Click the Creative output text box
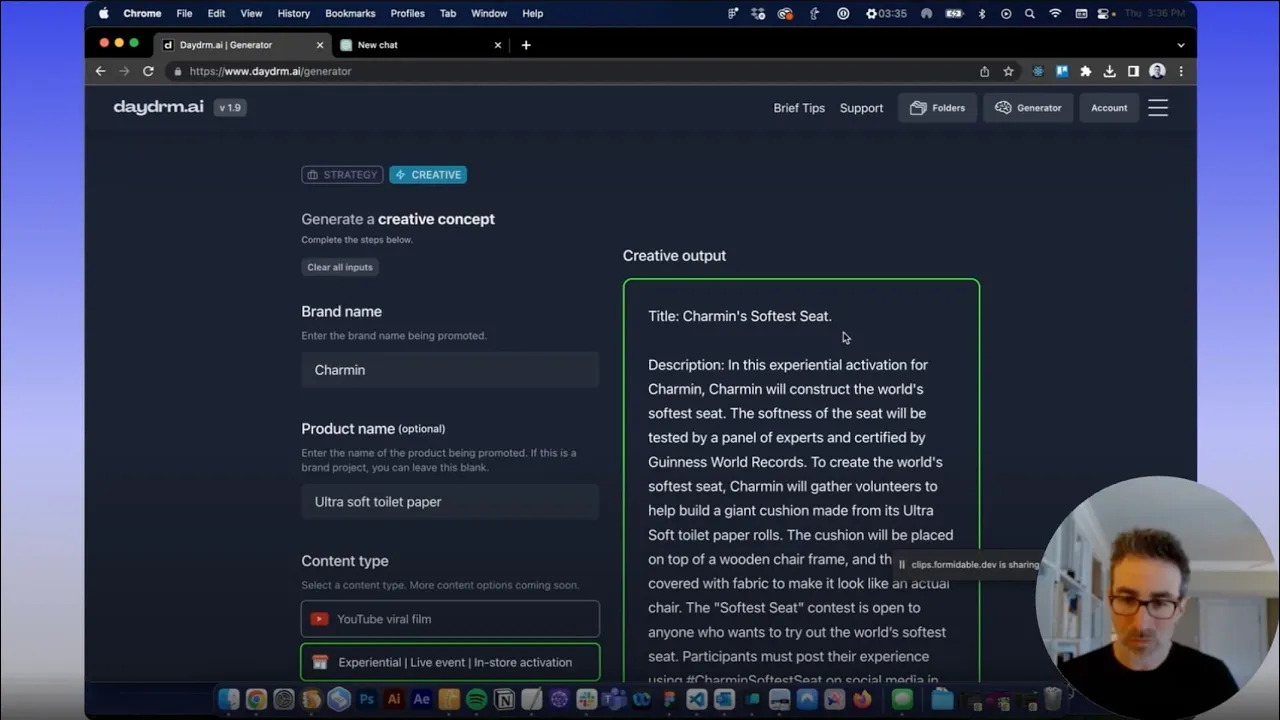Image resolution: width=1280 pixels, height=720 pixels. pyautogui.click(x=801, y=481)
